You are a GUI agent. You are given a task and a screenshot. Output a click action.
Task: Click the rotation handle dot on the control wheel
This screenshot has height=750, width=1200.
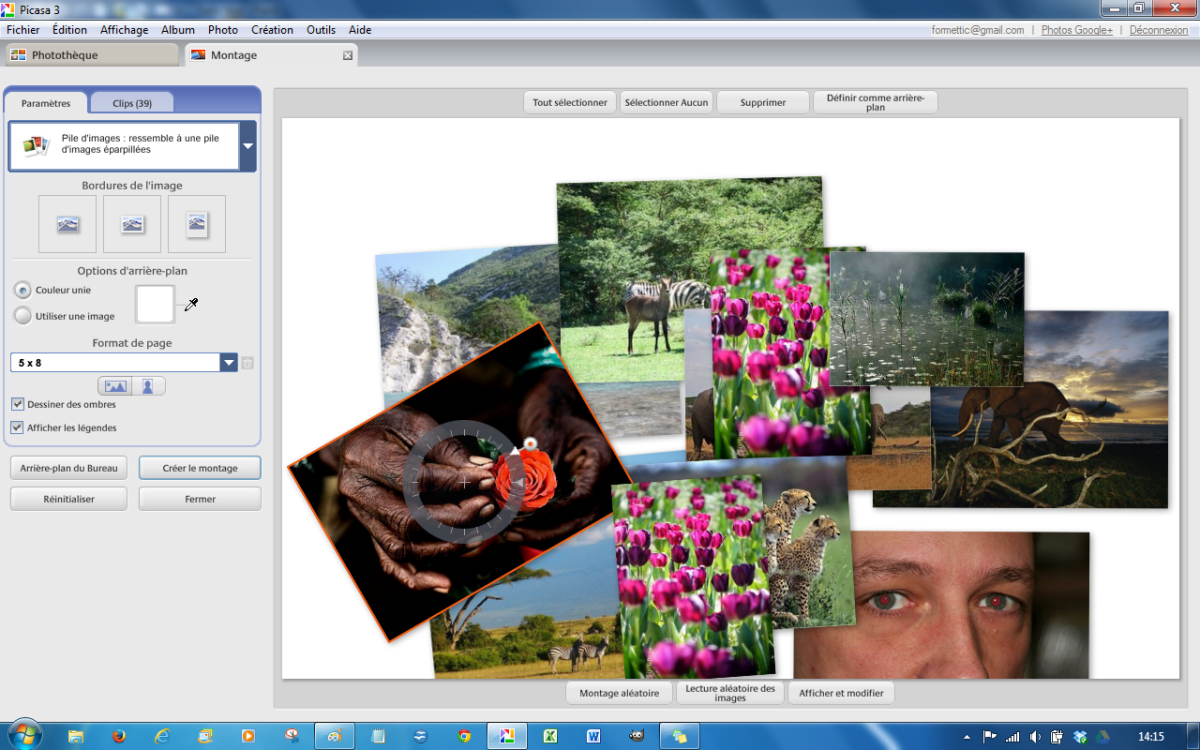point(529,443)
